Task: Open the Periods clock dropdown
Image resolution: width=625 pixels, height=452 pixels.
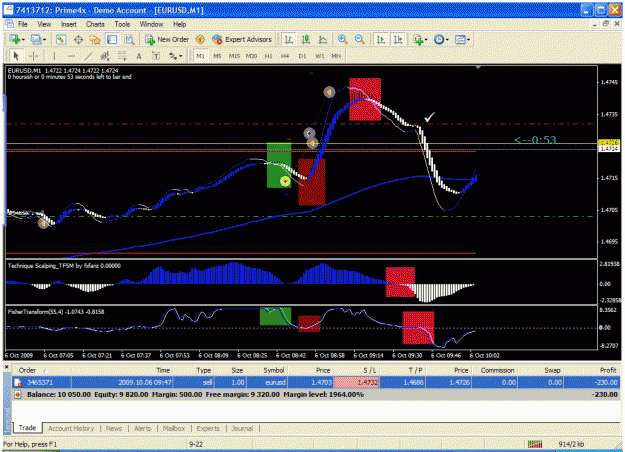Action: click(441, 39)
